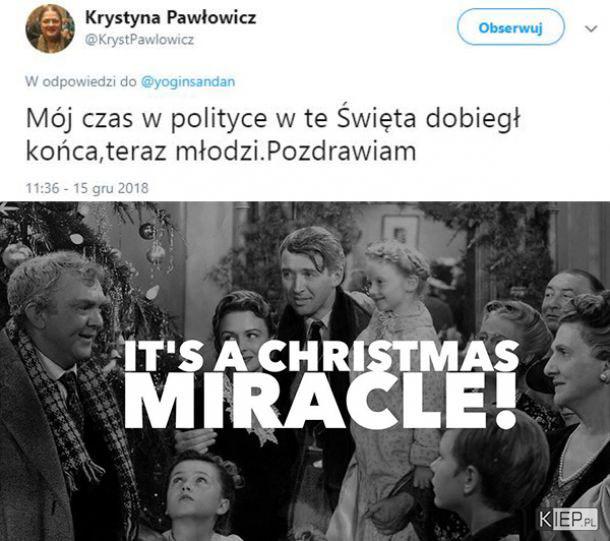610x541 pixels.
Task: Click the girl looking upward at bottom
Action: [198, 496]
